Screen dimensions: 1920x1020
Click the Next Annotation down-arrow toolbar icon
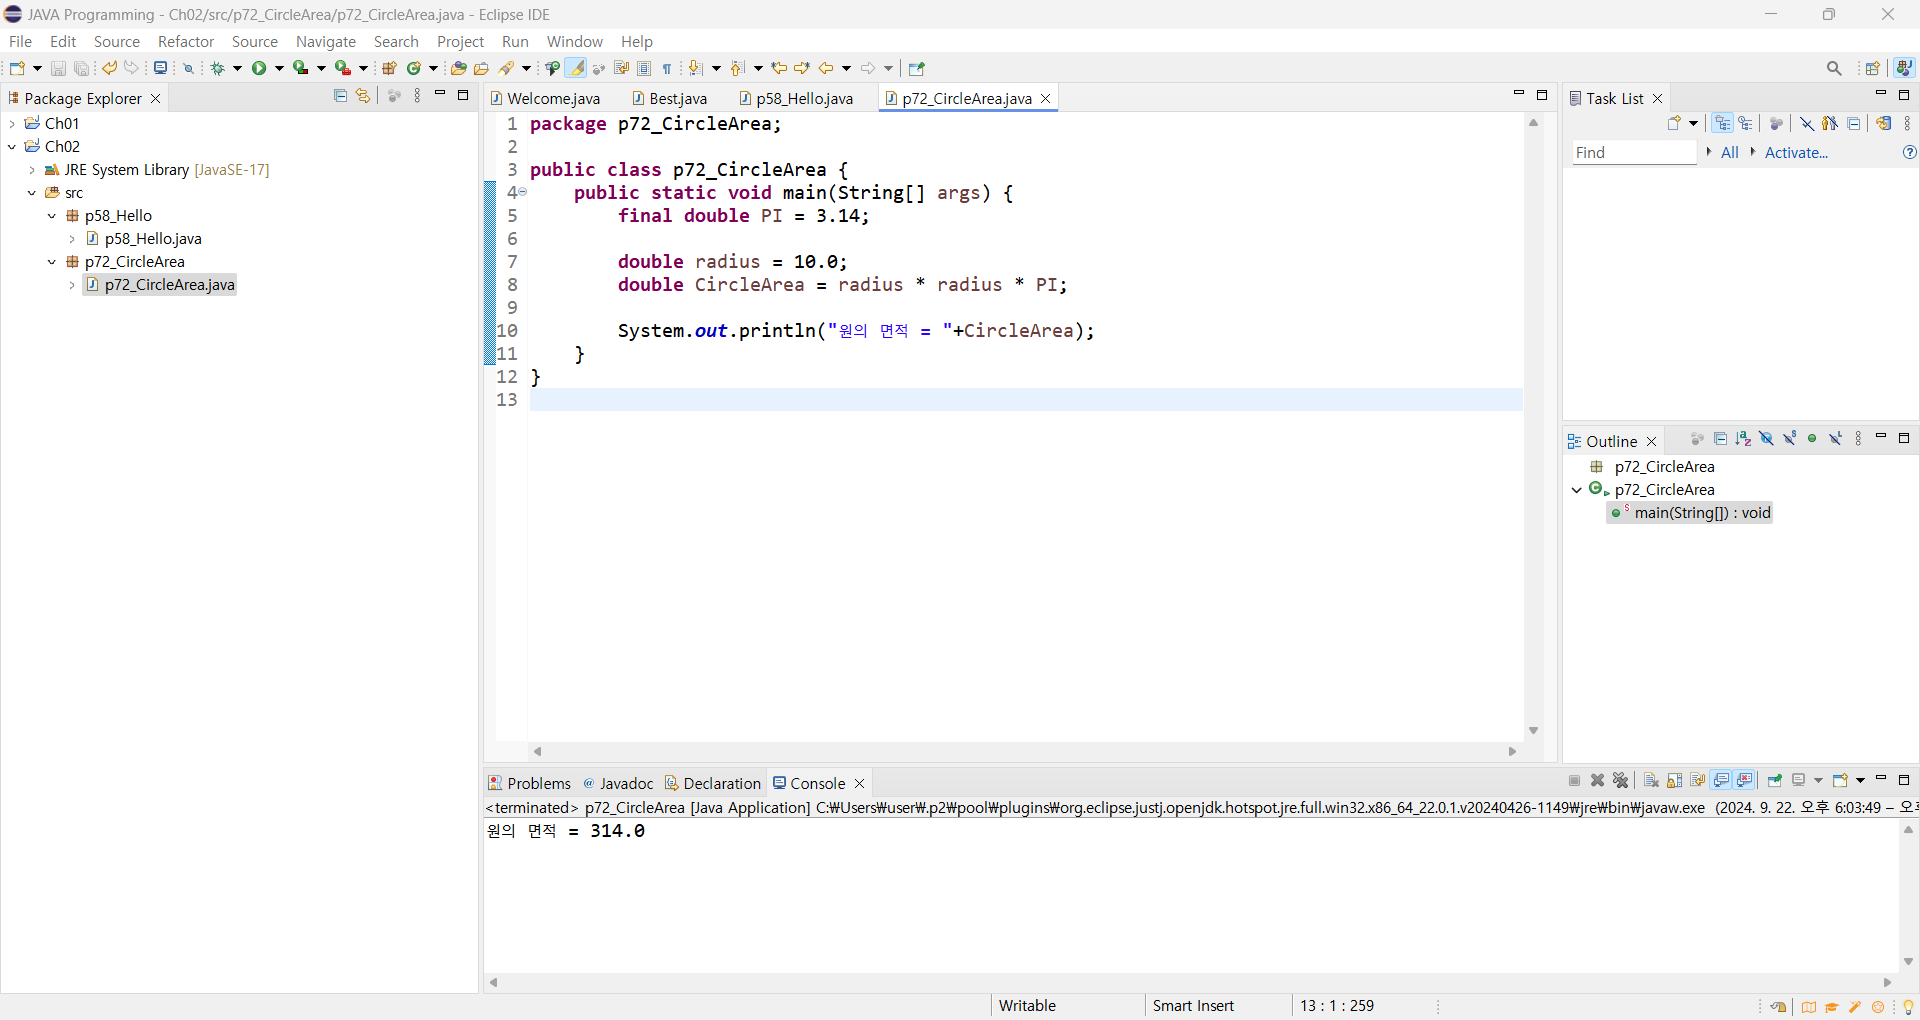(x=696, y=68)
